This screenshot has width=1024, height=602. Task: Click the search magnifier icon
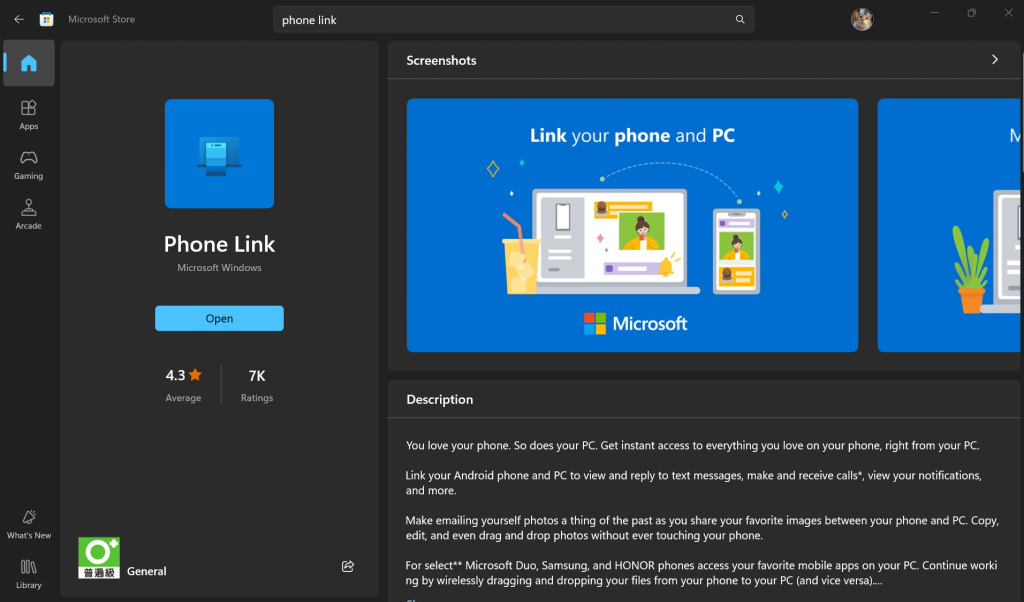pyautogui.click(x=740, y=20)
